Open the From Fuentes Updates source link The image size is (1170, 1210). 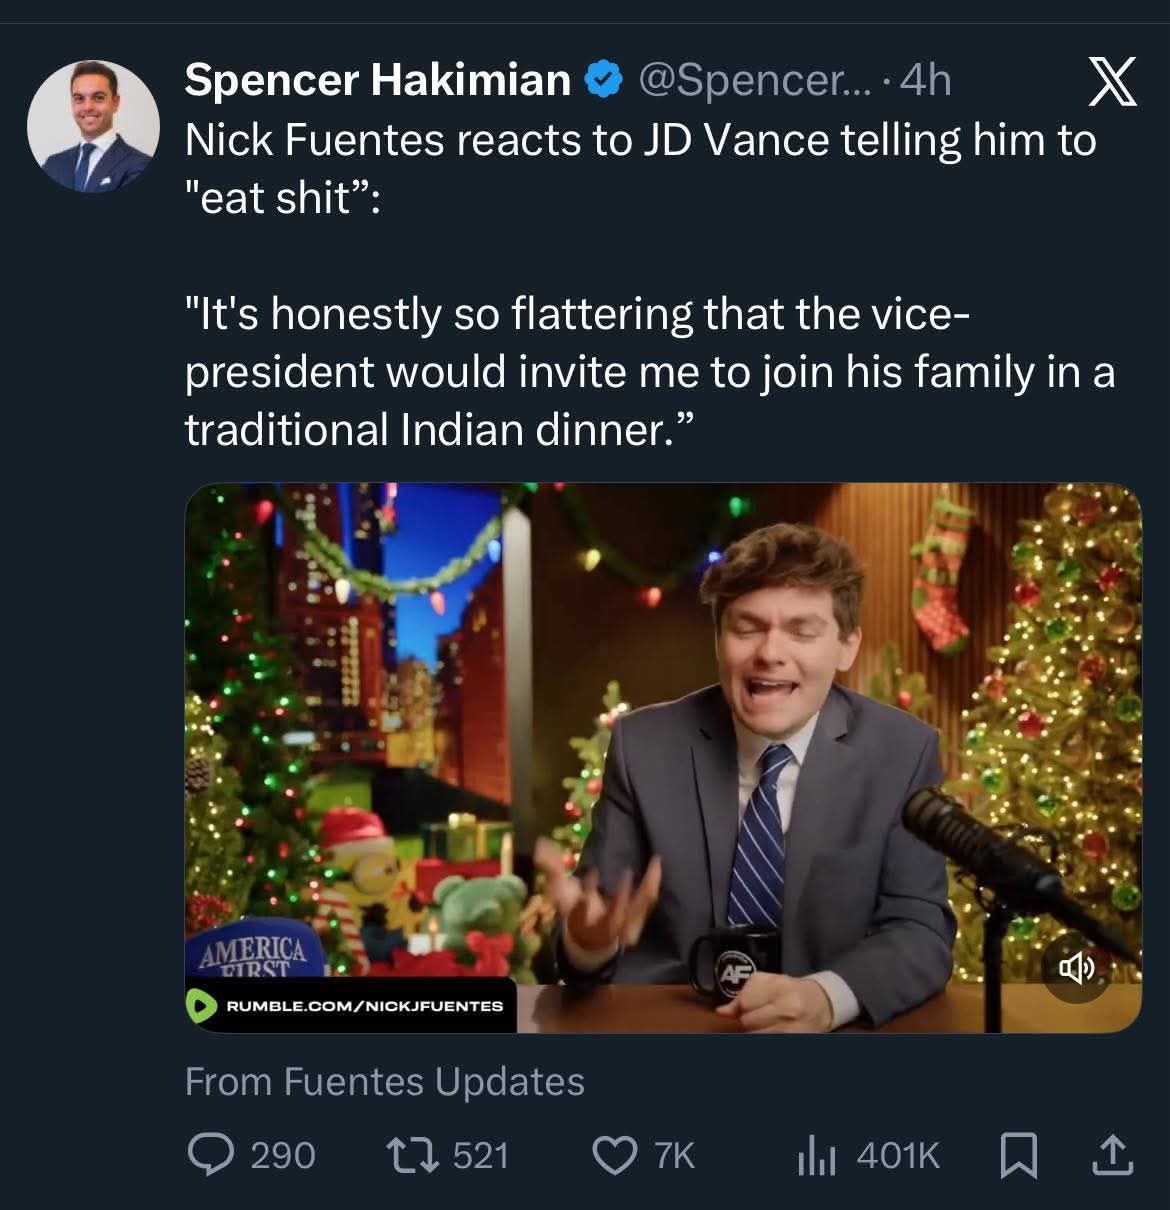385,1081
